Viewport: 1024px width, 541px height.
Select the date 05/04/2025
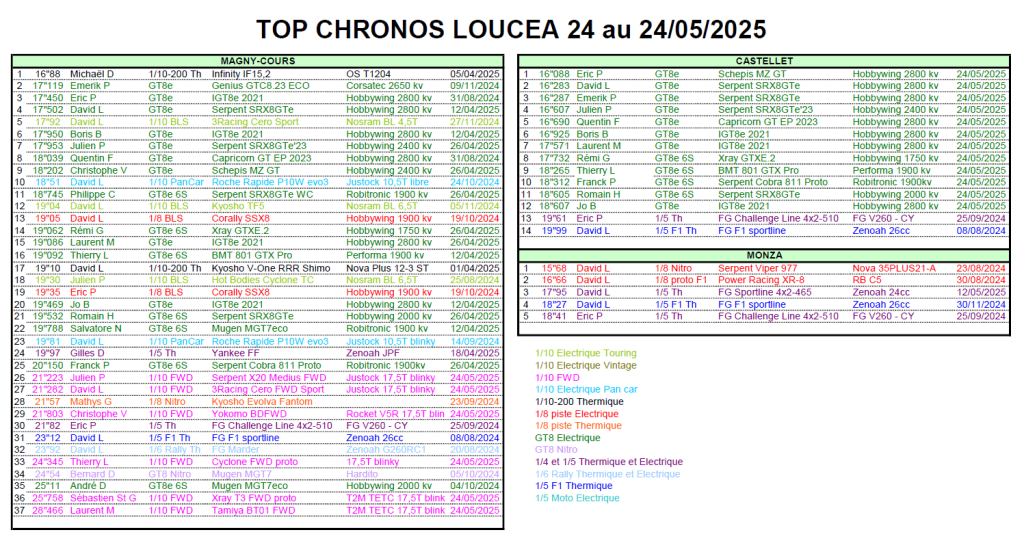pos(475,74)
